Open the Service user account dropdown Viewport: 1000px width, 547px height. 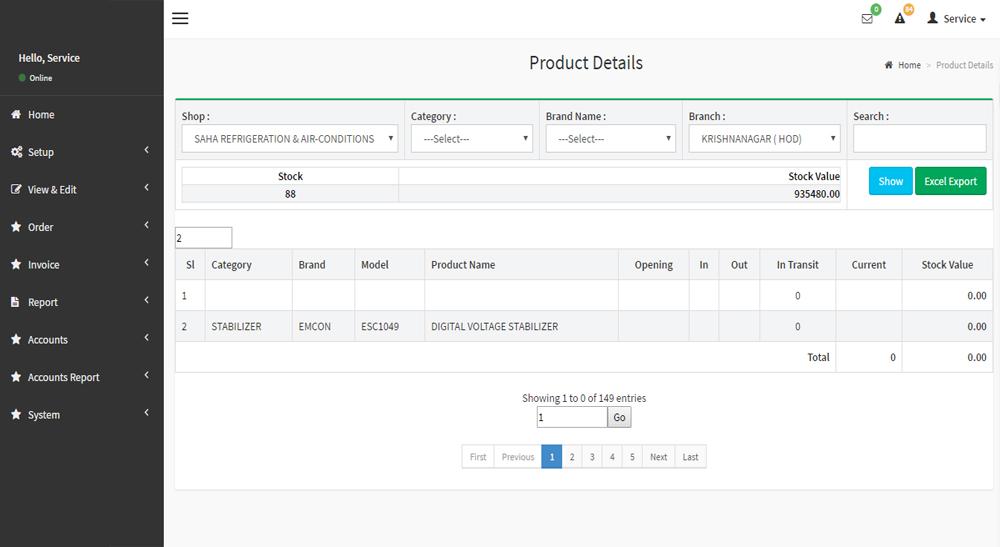coord(957,18)
